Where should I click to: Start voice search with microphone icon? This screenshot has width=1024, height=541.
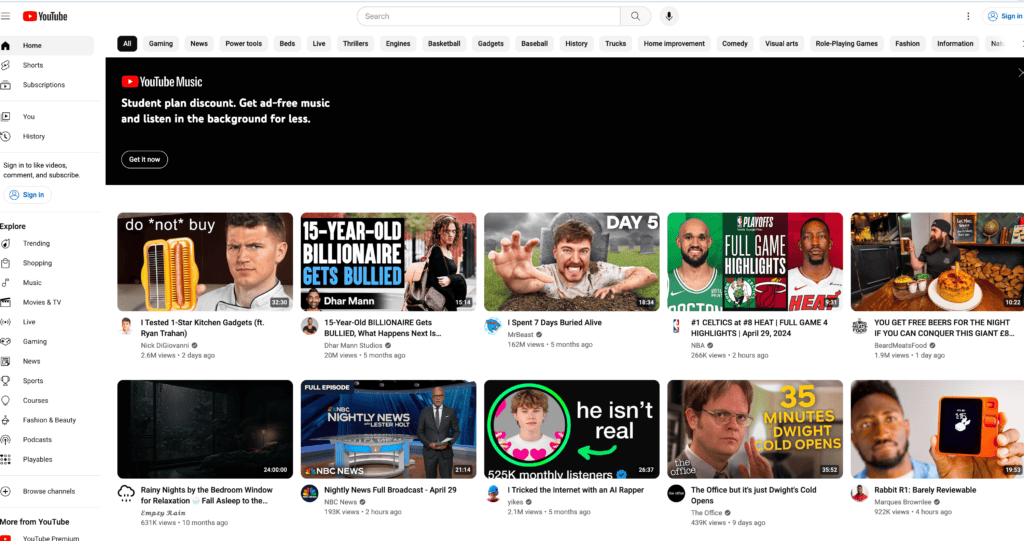pos(669,16)
